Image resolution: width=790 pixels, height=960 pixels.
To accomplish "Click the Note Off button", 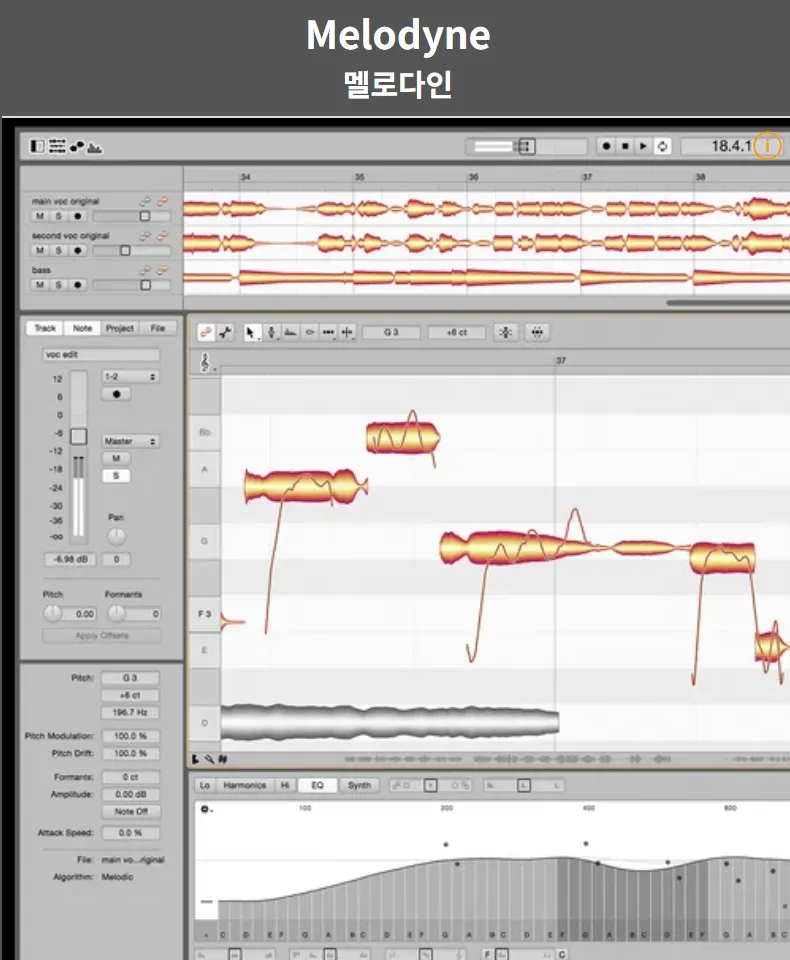I will [x=130, y=811].
